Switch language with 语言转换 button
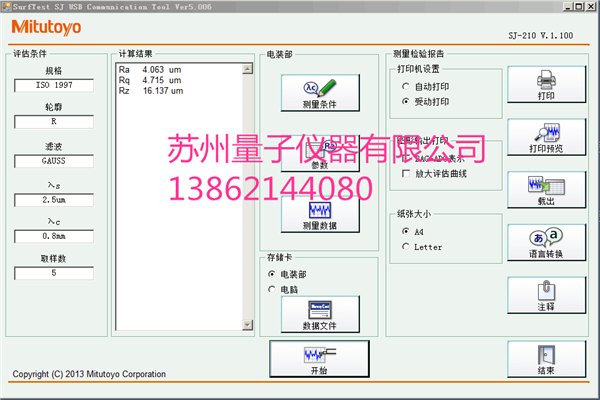This screenshot has width=600, height=400. [546, 243]
